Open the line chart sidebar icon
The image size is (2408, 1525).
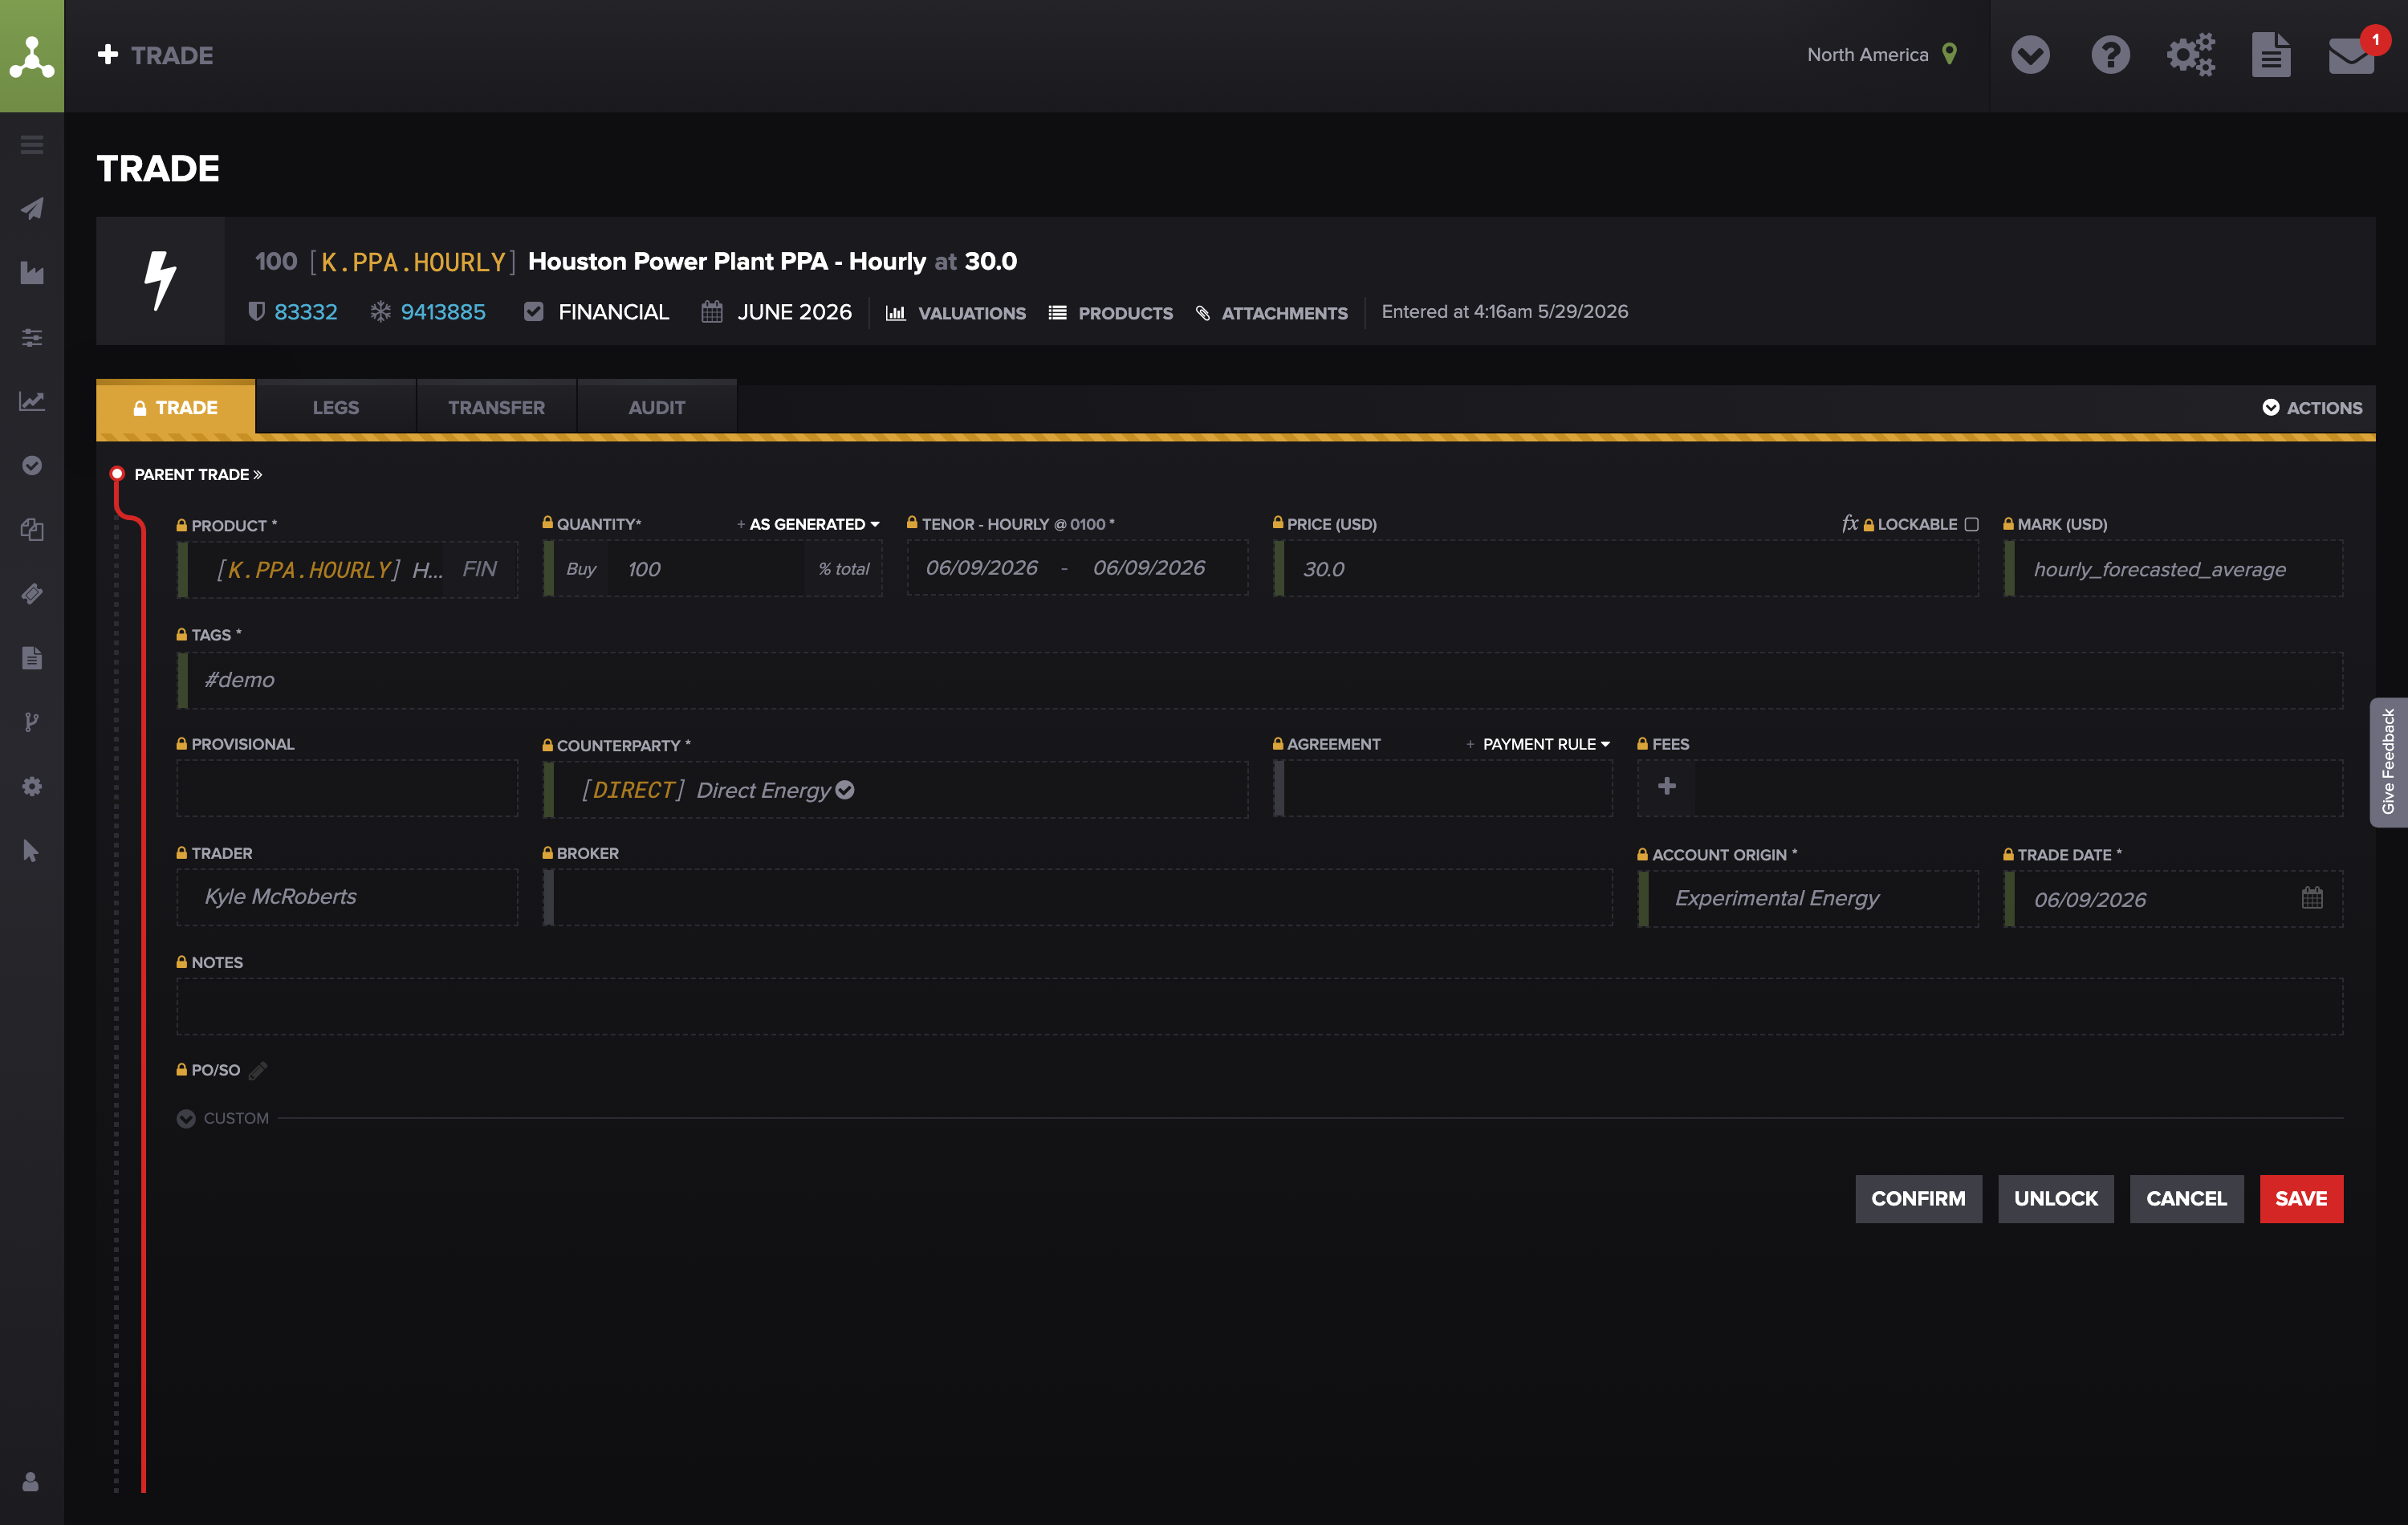tap(32, 401)
